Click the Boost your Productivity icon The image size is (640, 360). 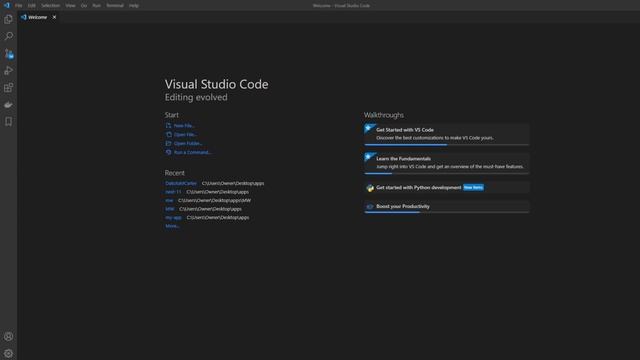(370, 207)
